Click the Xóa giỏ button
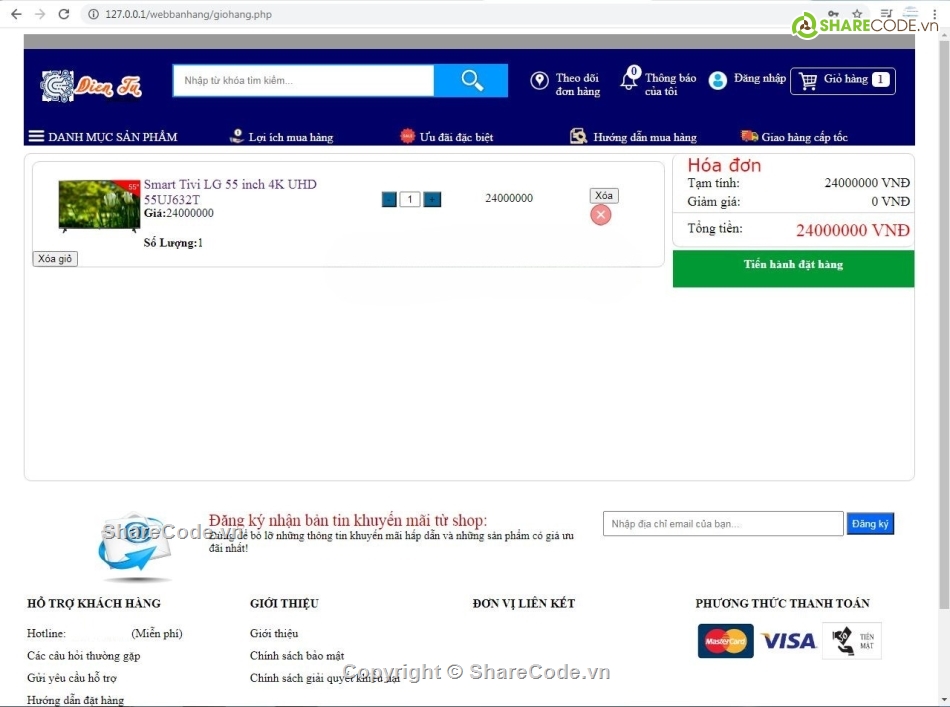This screenshot has width=950, height=707. [x=55, y=259]
